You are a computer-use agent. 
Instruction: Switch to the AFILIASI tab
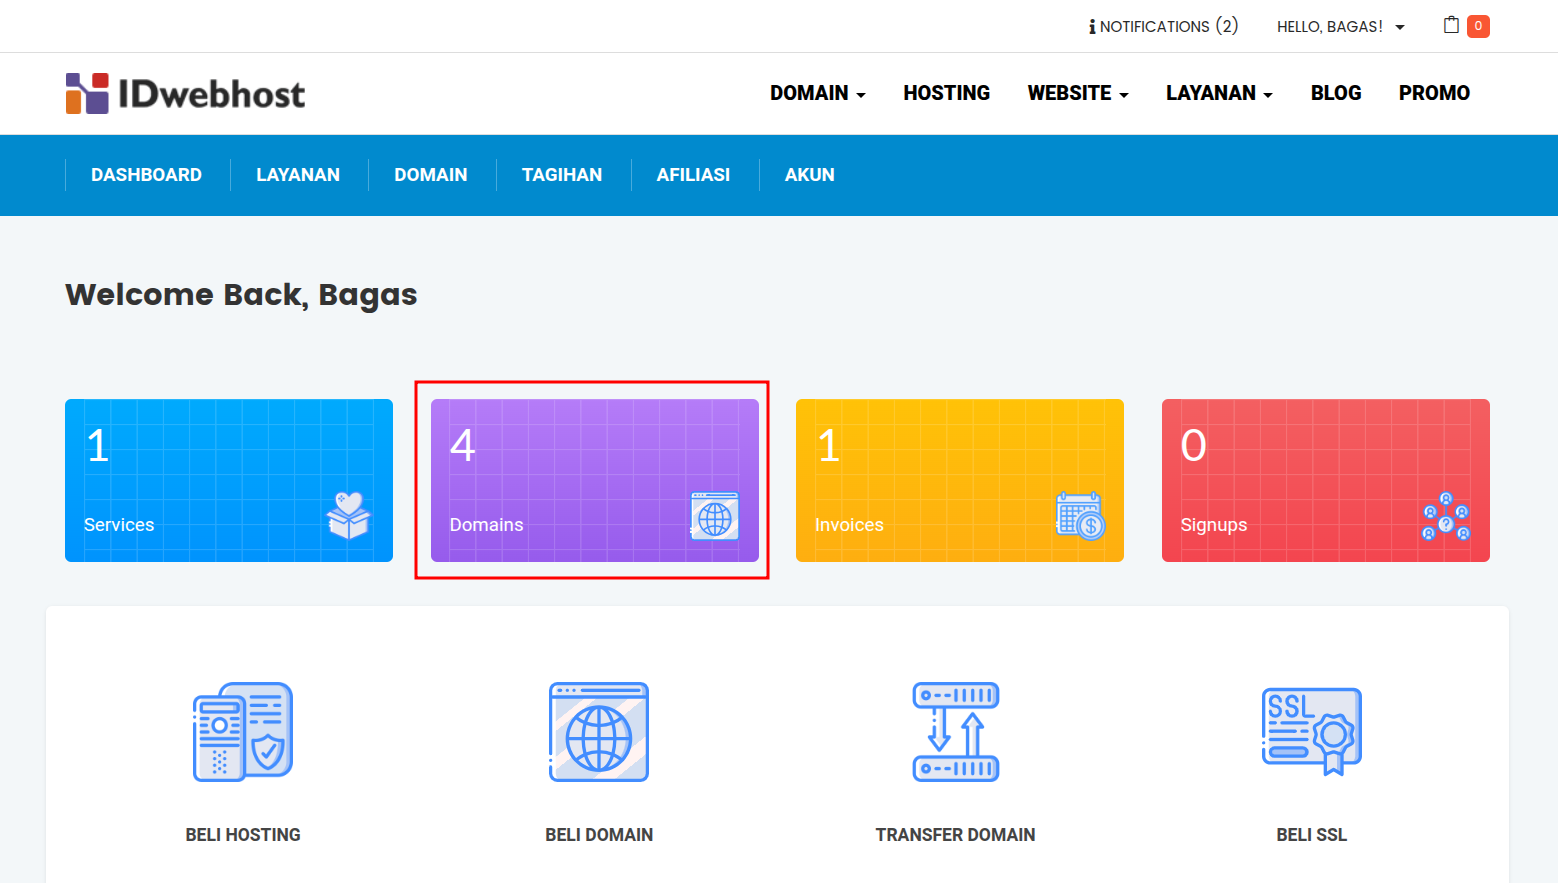coord(693,175)
